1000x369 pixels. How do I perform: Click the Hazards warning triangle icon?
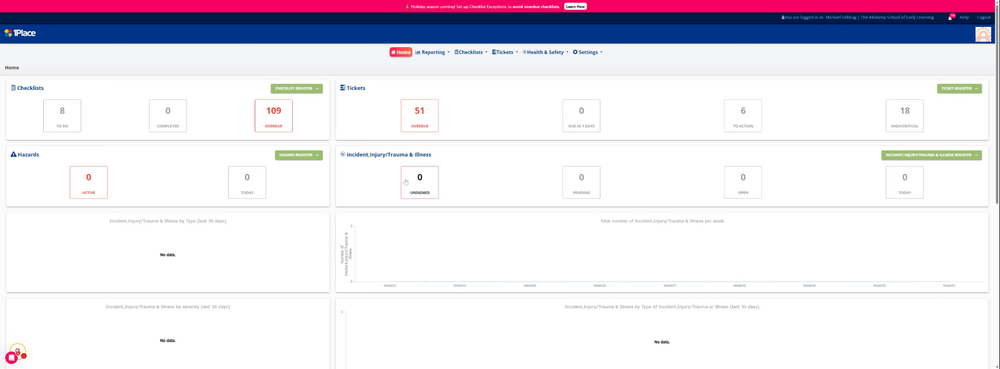coord(14,155)
